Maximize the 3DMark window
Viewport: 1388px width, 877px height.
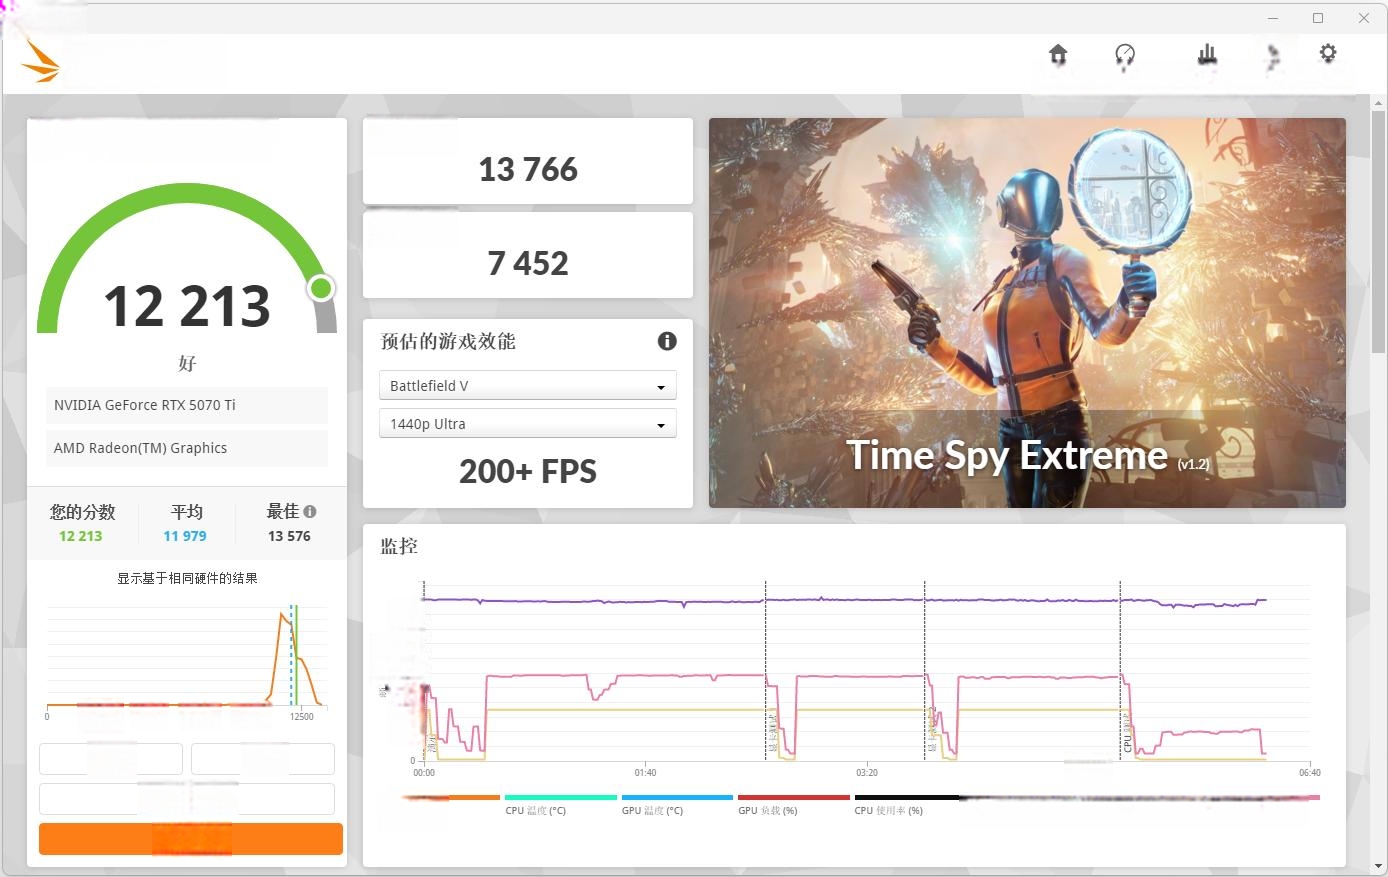click(1318, 18)
